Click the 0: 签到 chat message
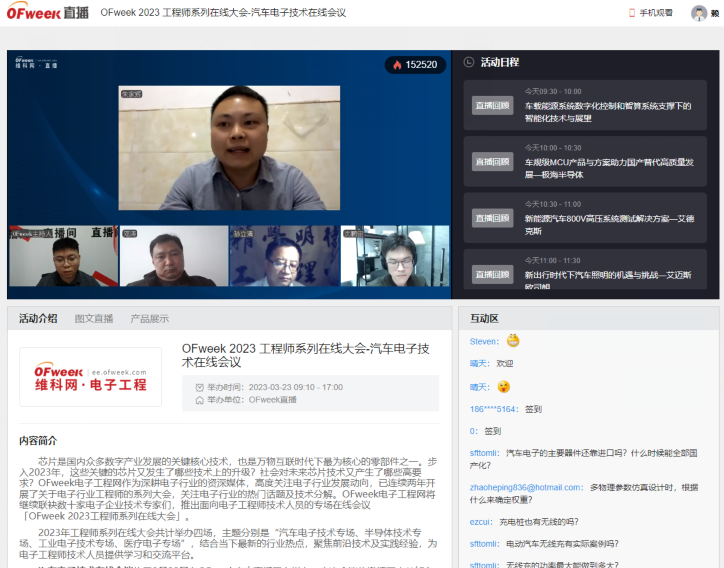This screenshot has width=724, height=568. coord(485,431)
